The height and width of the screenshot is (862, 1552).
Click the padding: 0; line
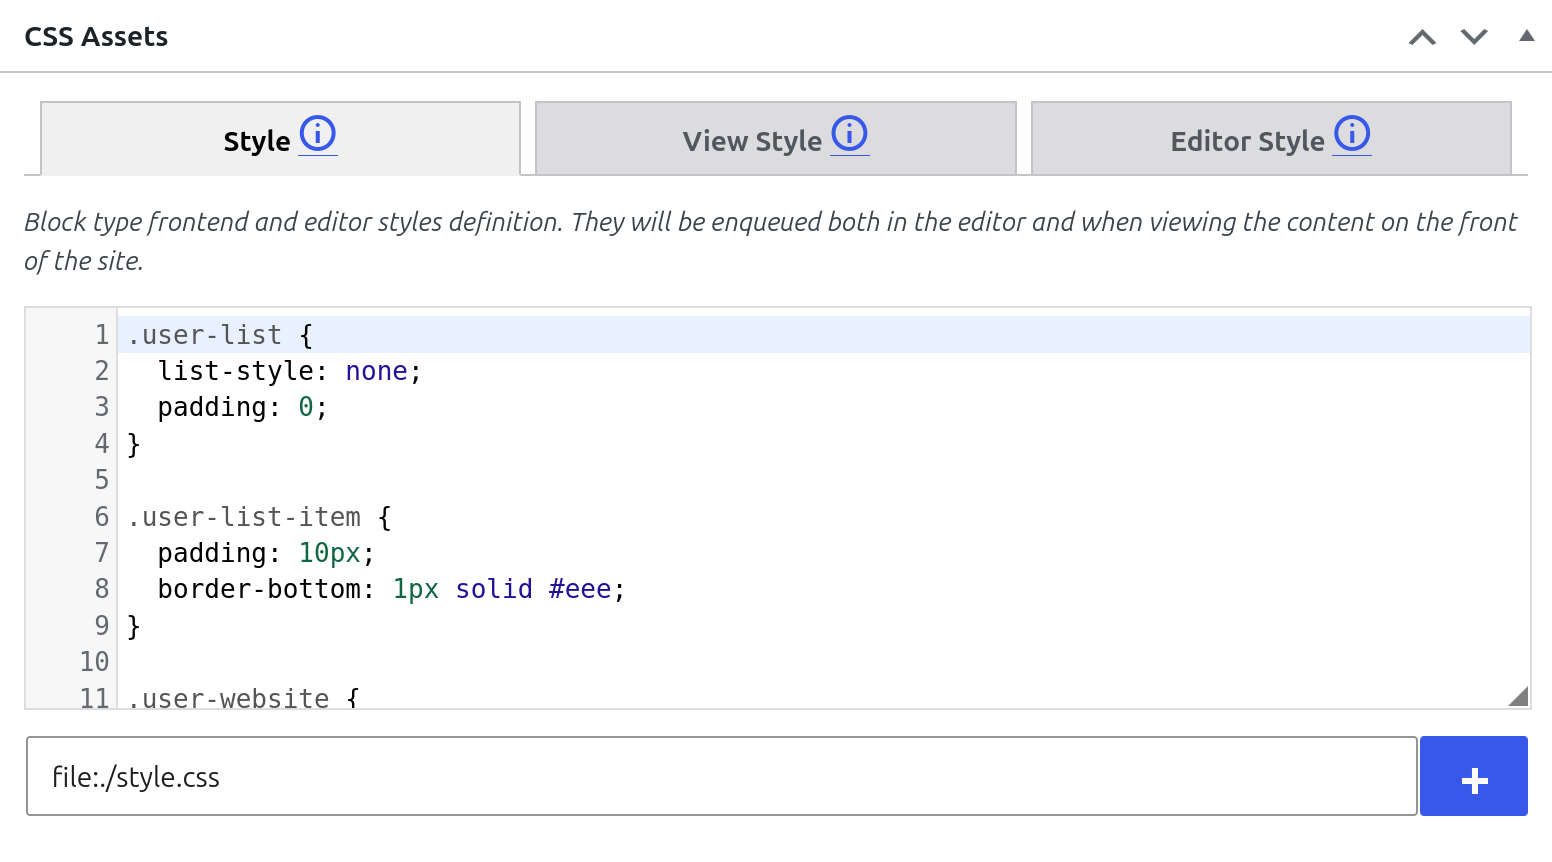(823, 407)
